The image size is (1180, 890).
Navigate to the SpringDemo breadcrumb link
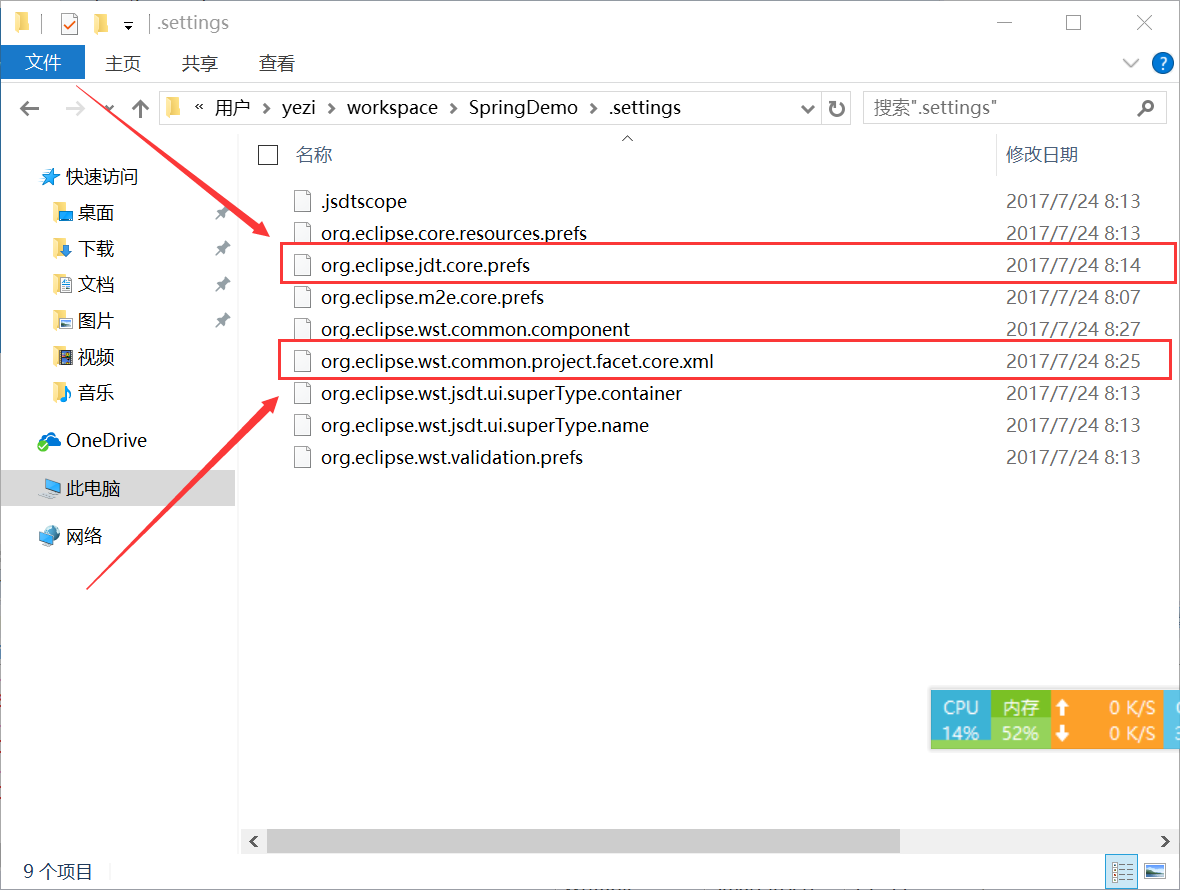pos(522,107)
